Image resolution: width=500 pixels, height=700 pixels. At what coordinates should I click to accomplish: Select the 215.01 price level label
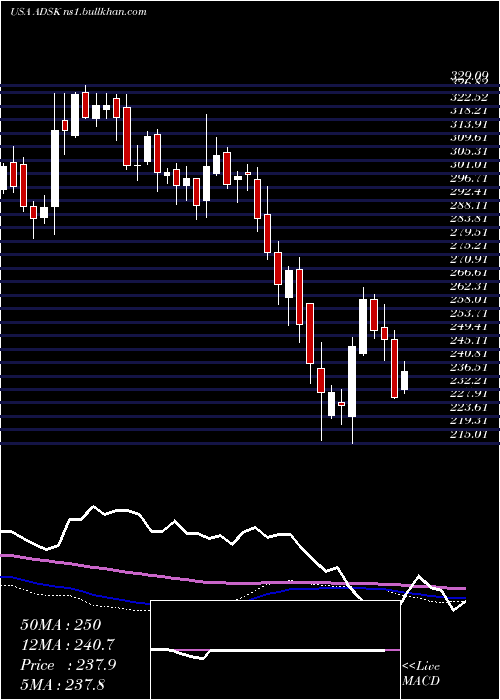[469, 434]
